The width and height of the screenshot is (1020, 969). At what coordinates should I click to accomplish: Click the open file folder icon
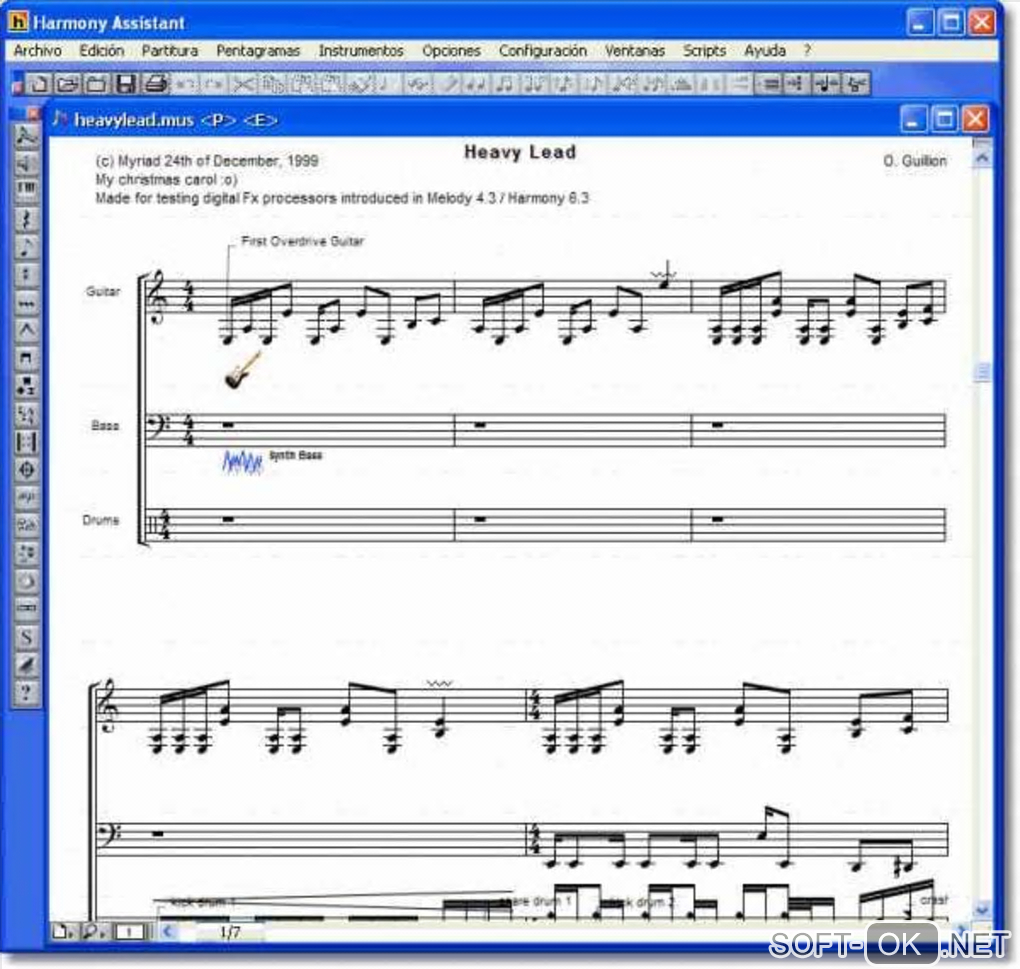67,83
